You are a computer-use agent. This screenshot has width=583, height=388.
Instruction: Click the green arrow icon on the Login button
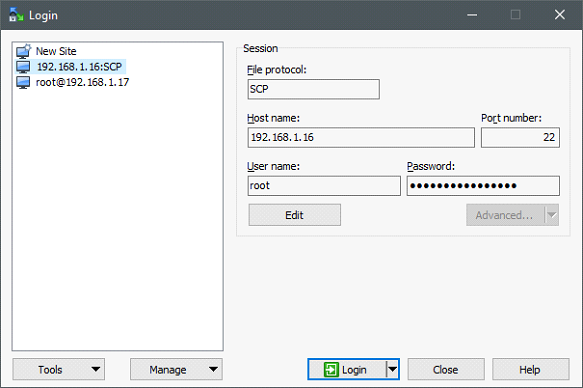(331, 370)
